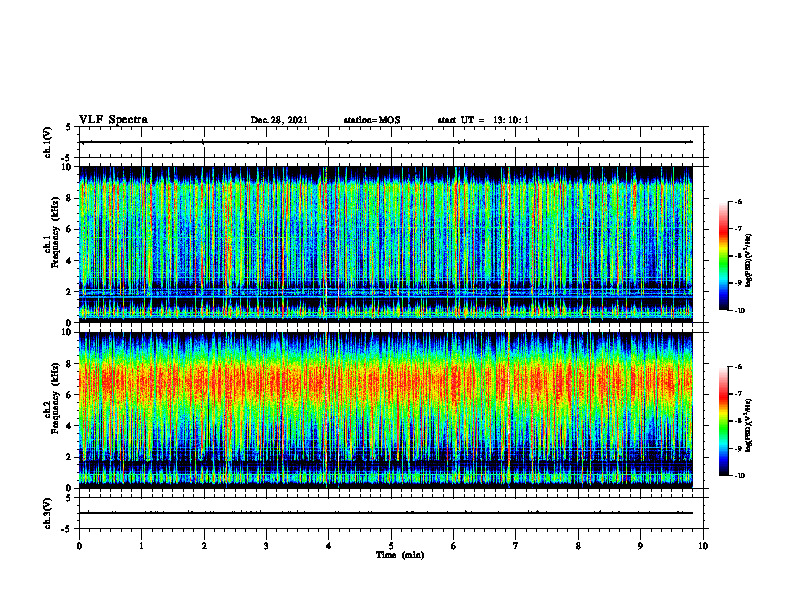Click the ch.2 spectrogram color bar
792x612 pixels.
point(724,421)
